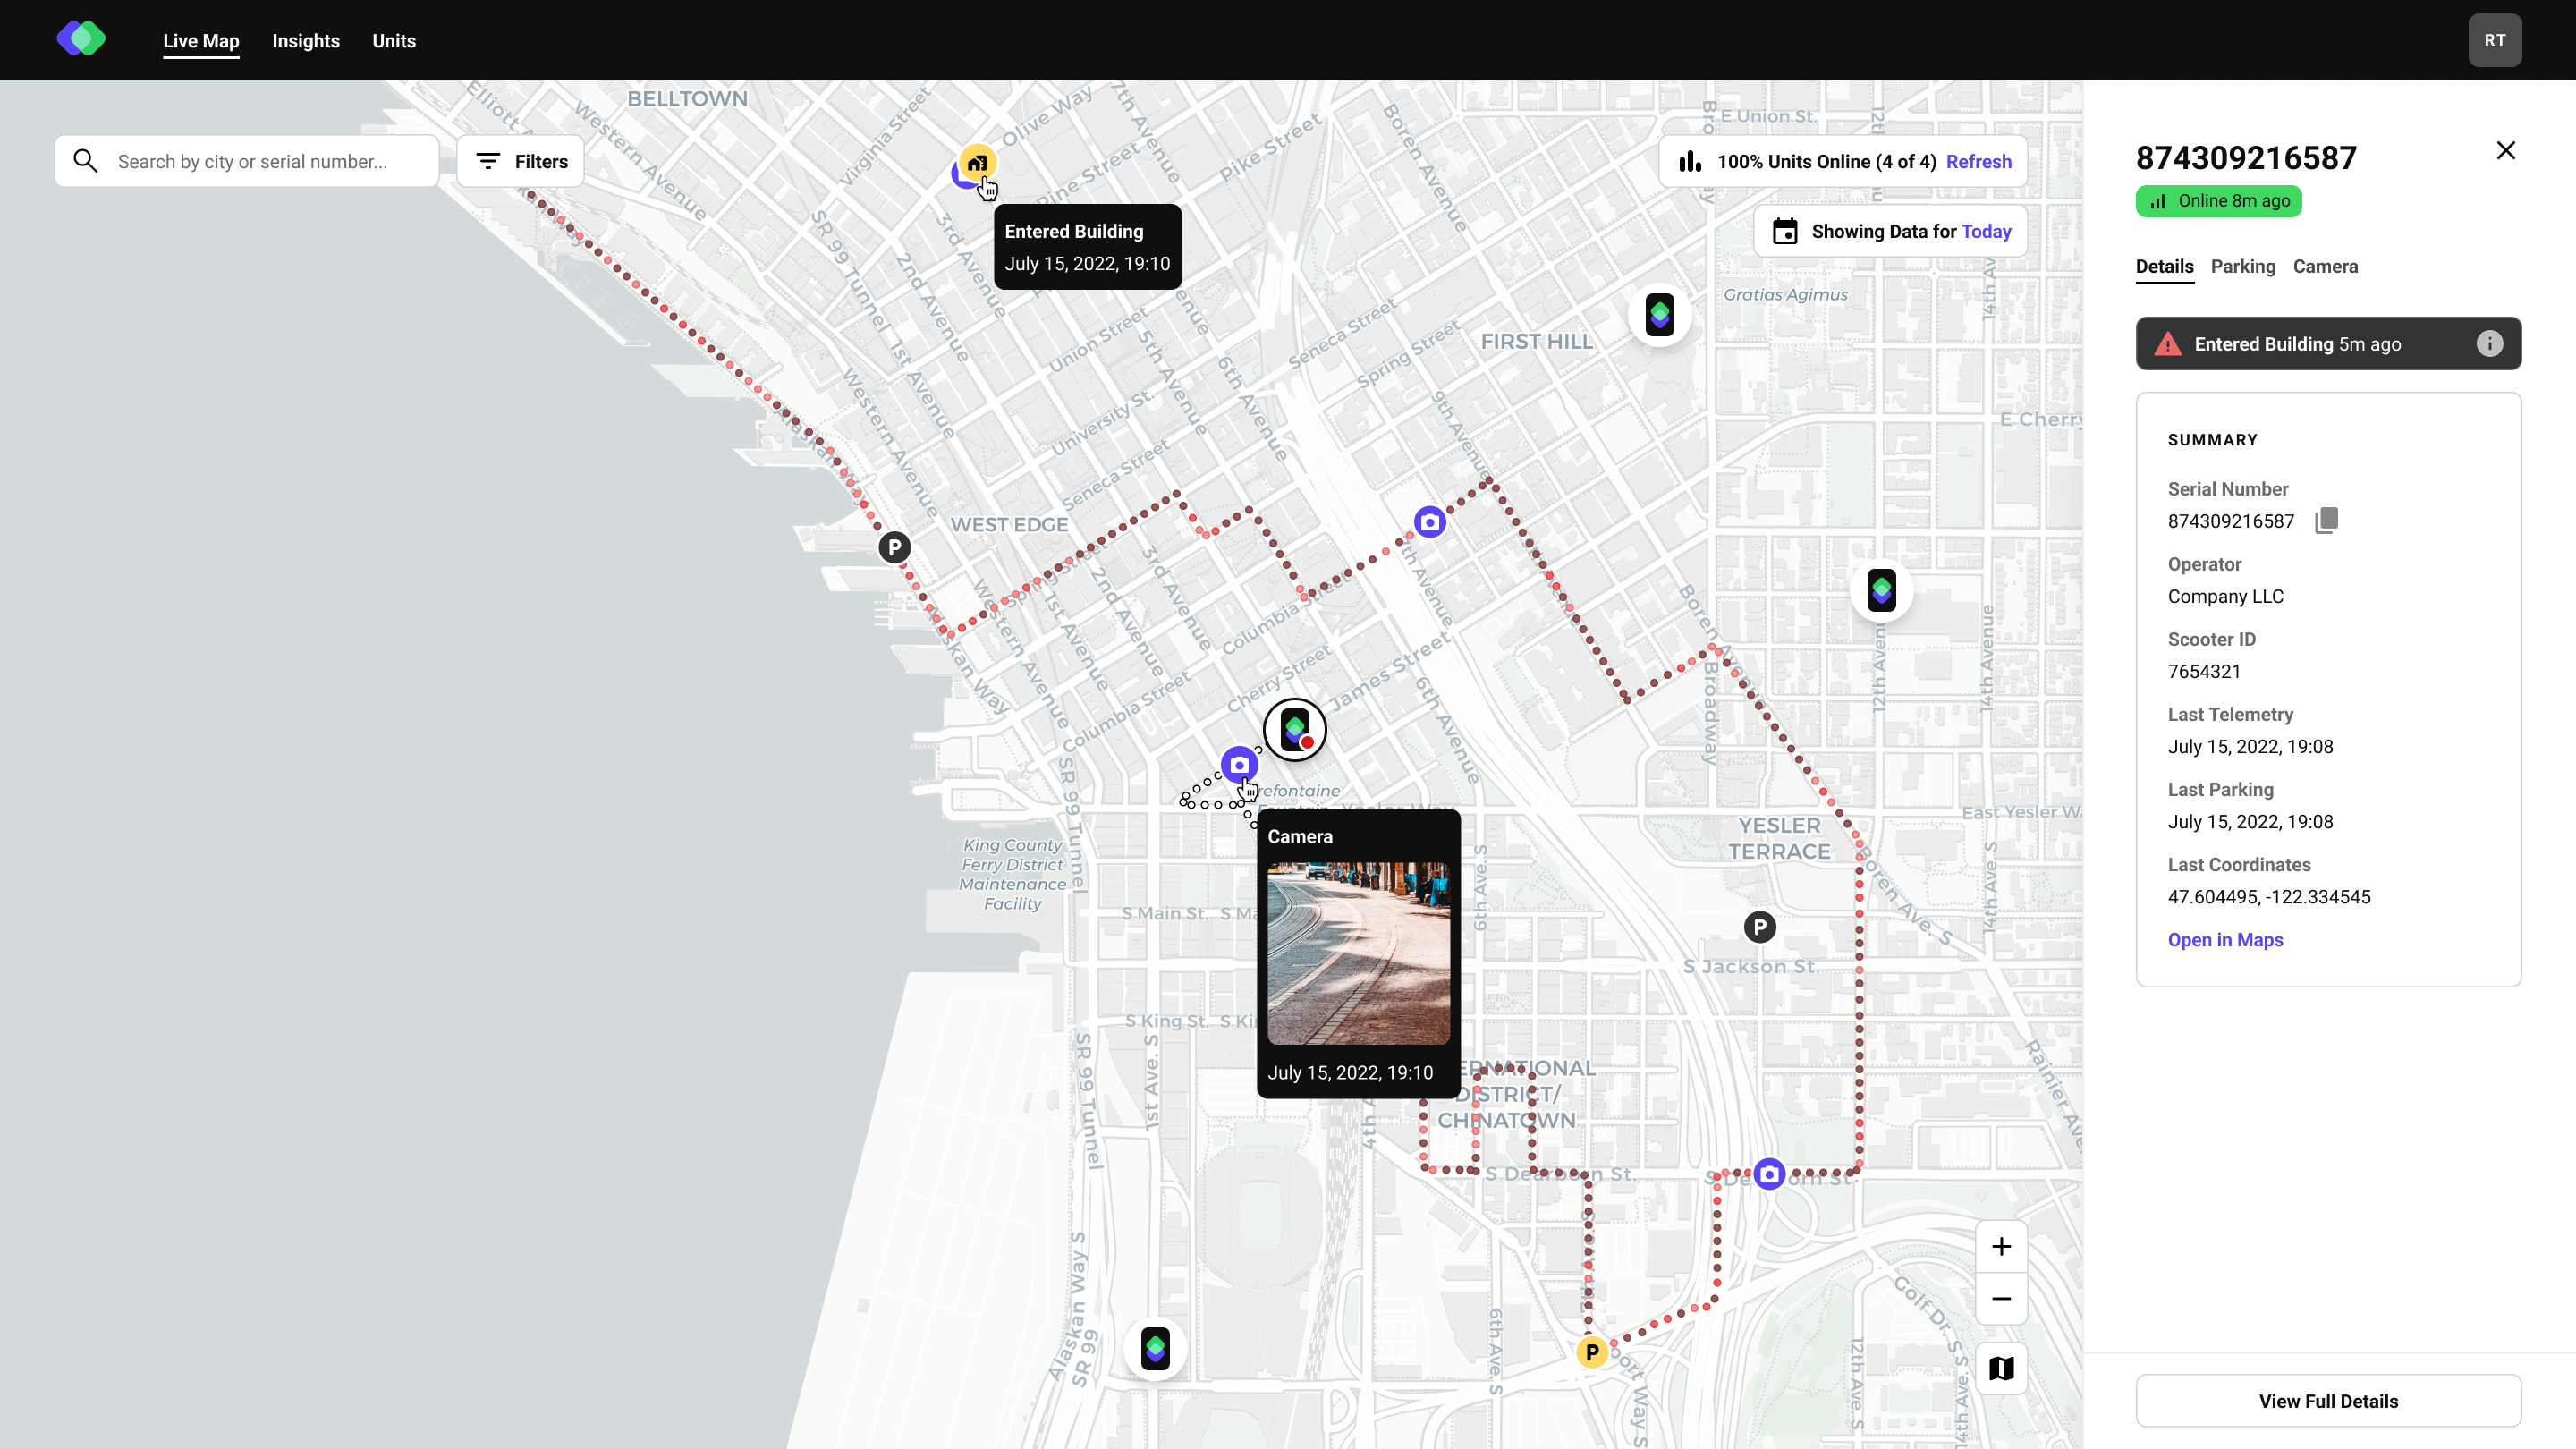Viewport: 2576px width, 1449px height.
Task: Click the yellow parking marker at route start
Action: 1592,1352
